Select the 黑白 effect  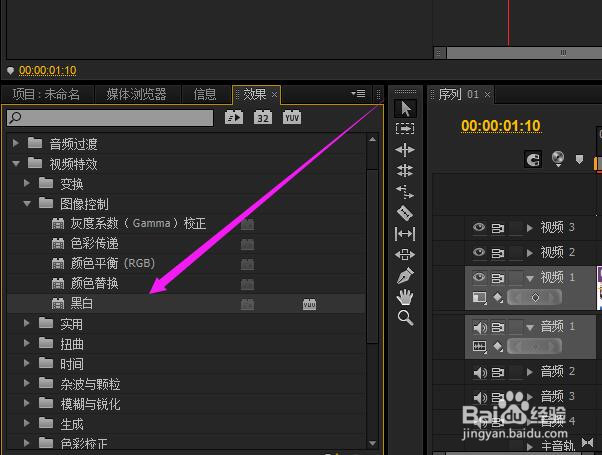(186, 304)
